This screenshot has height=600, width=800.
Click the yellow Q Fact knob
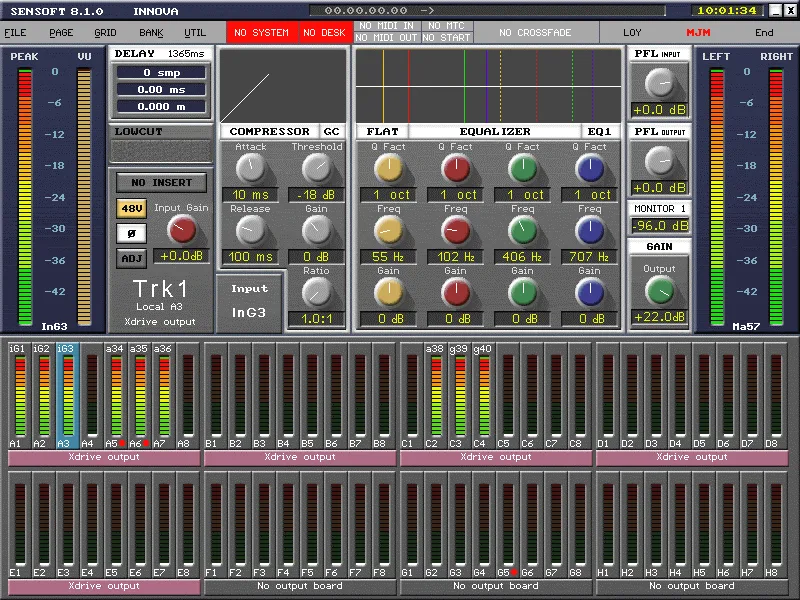389,168
